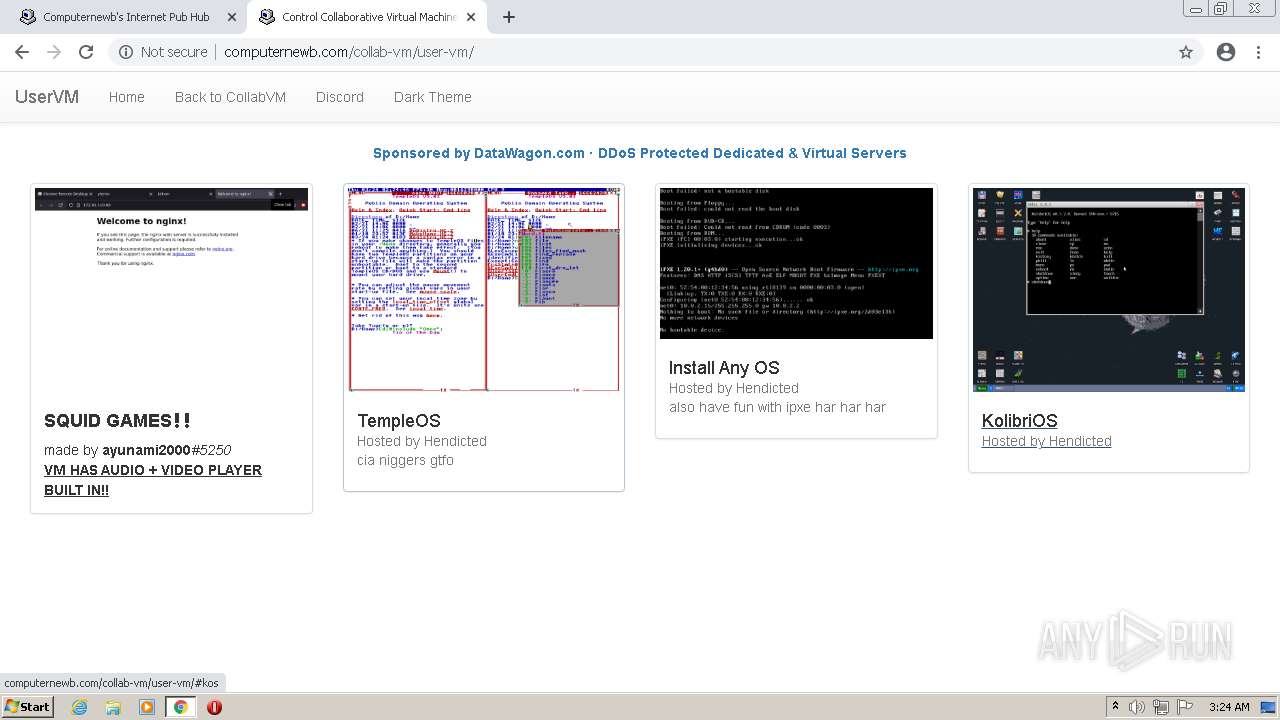The height and width of the screenshot is (720, 1280).
Task: Open the volume speaker tray icon
Action: (x=1137, y=707)
